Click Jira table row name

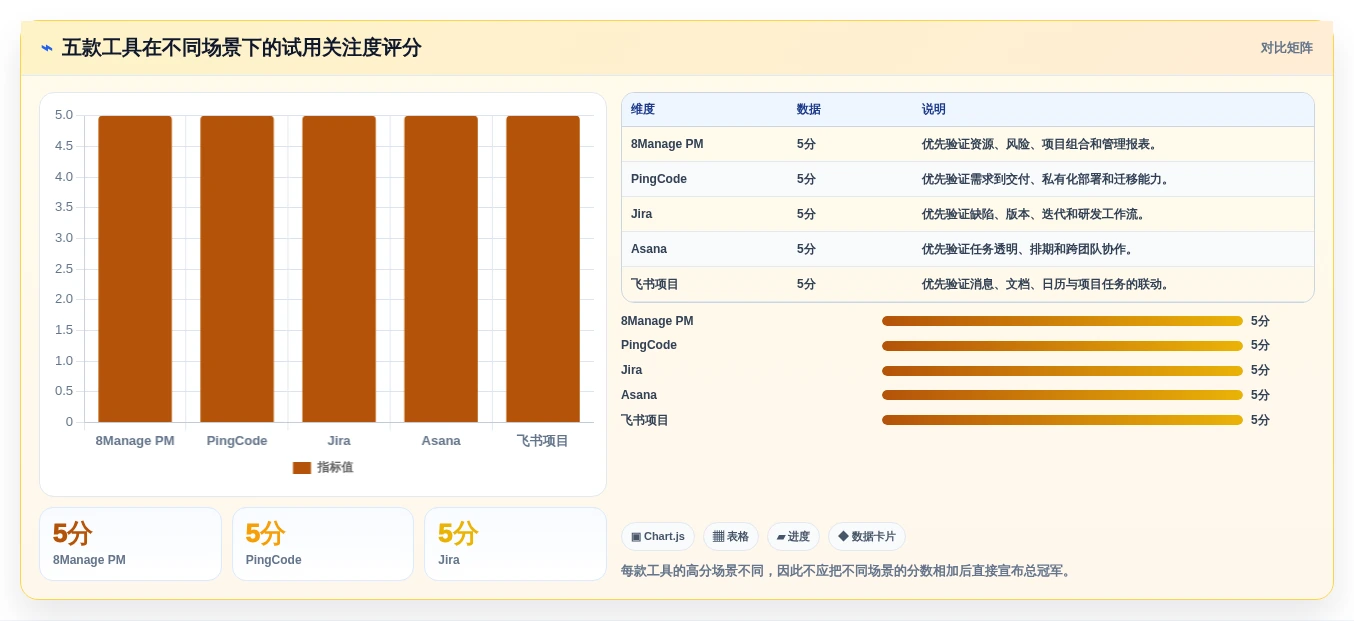coord(641,214)
